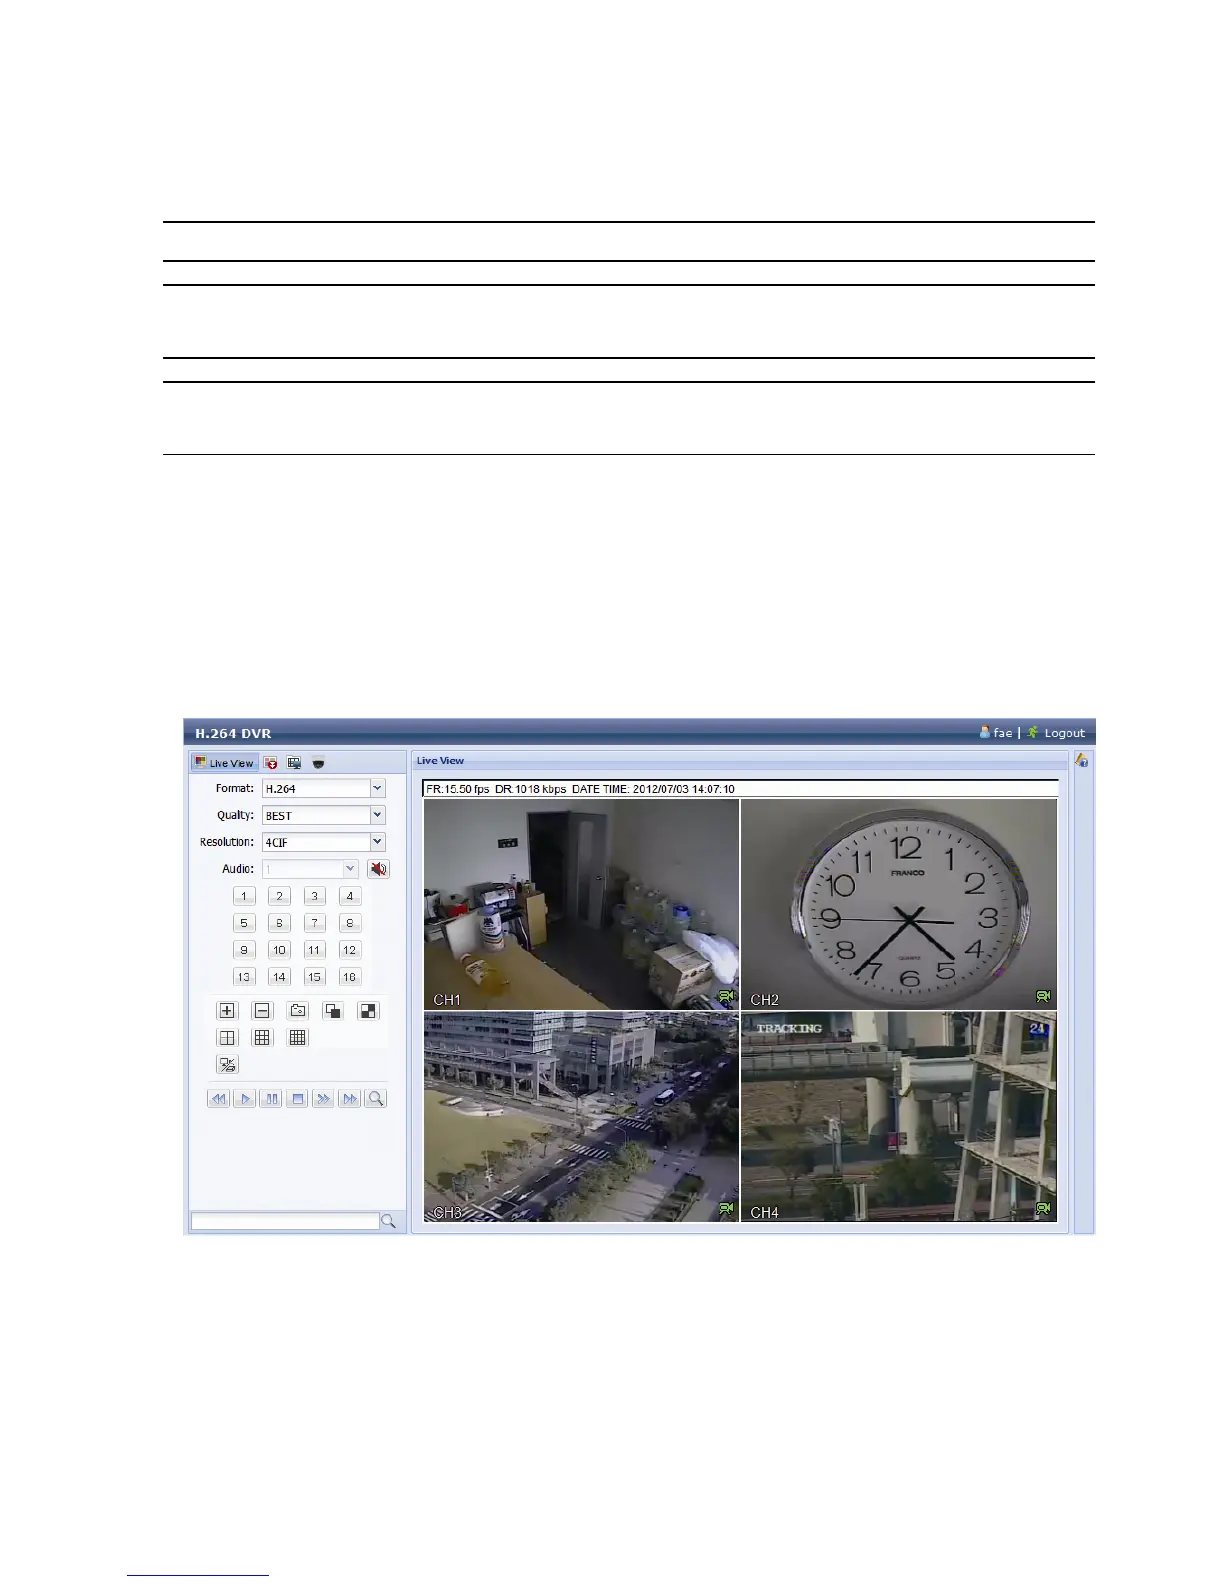Click the recording icon in CH3 view
This screenshot has height=1584, width=1224.
tap(727, 1209)
